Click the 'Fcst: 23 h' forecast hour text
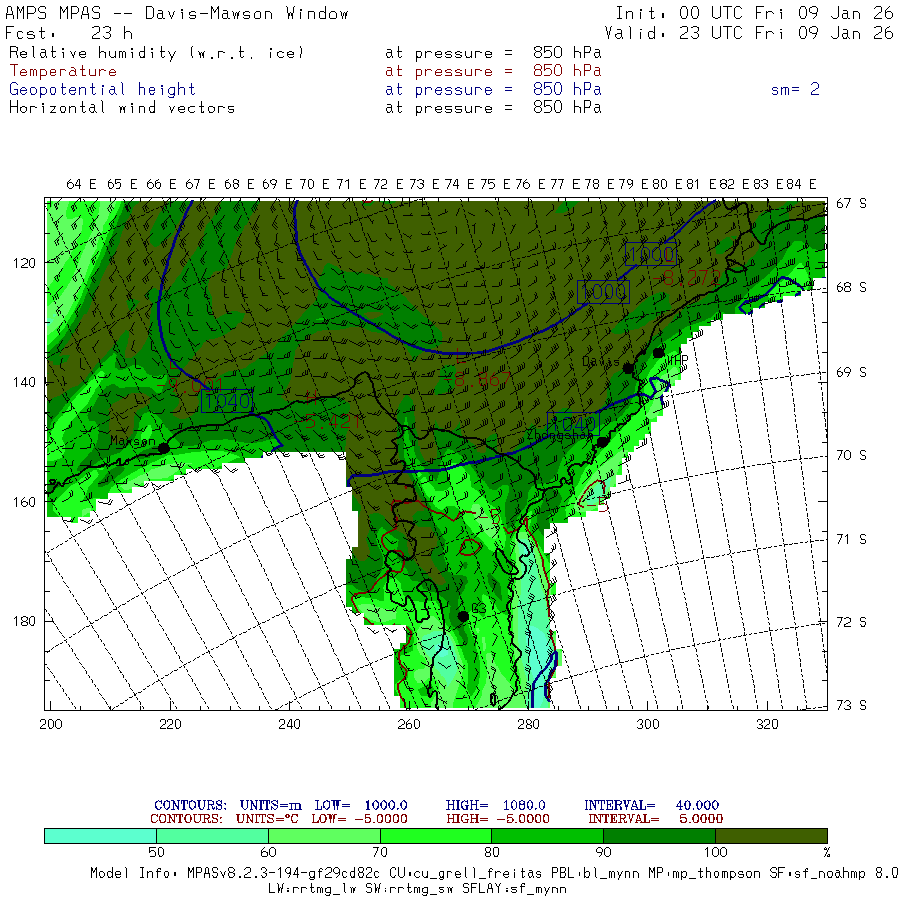Screen dimensions: 900x900 click(69, 33)
